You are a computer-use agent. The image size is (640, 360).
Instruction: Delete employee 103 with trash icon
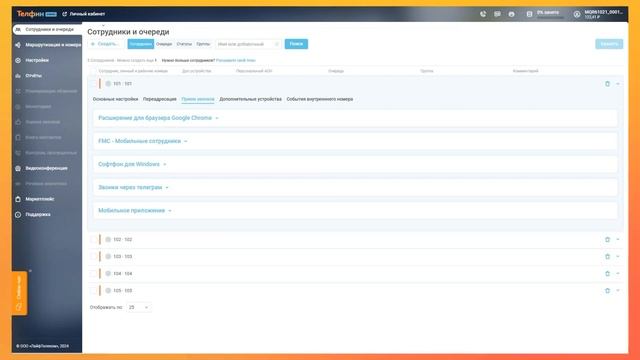tap(607, 257)
